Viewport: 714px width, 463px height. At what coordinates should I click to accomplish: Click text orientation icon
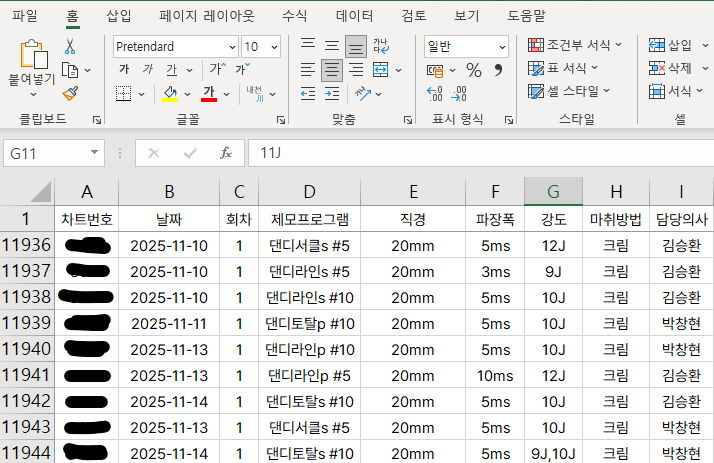363,94
